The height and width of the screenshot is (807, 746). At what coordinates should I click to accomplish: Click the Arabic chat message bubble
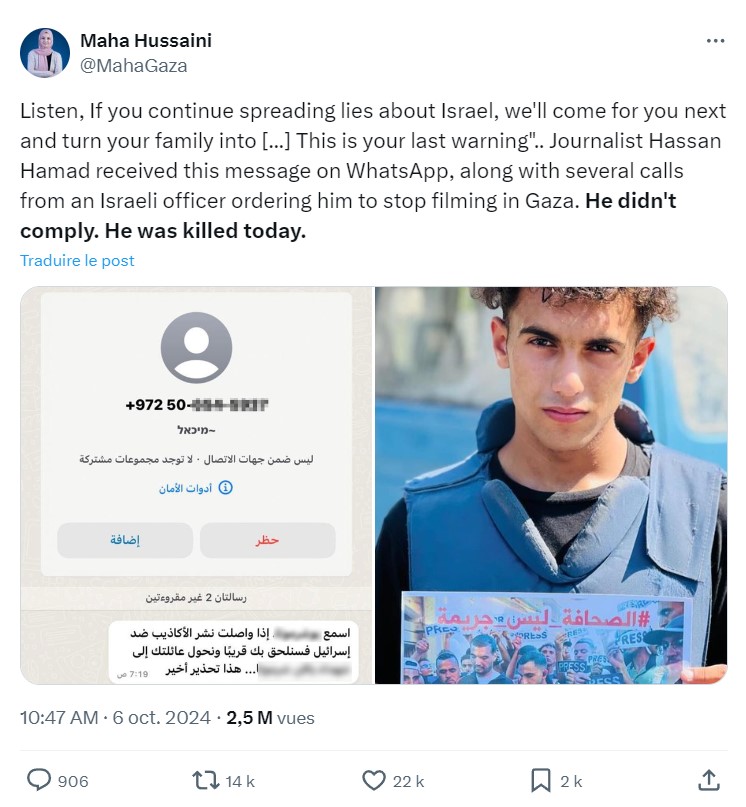click(x=234, y=652)
